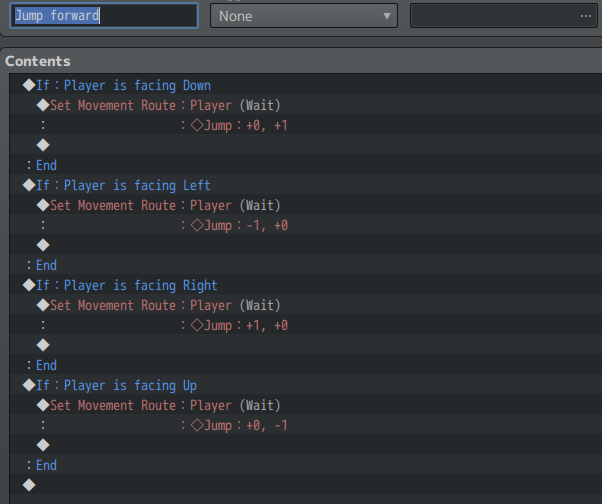Click empty diamond line inside facing Down block
This screenshot has height=504, width=602.
[306, 145]
